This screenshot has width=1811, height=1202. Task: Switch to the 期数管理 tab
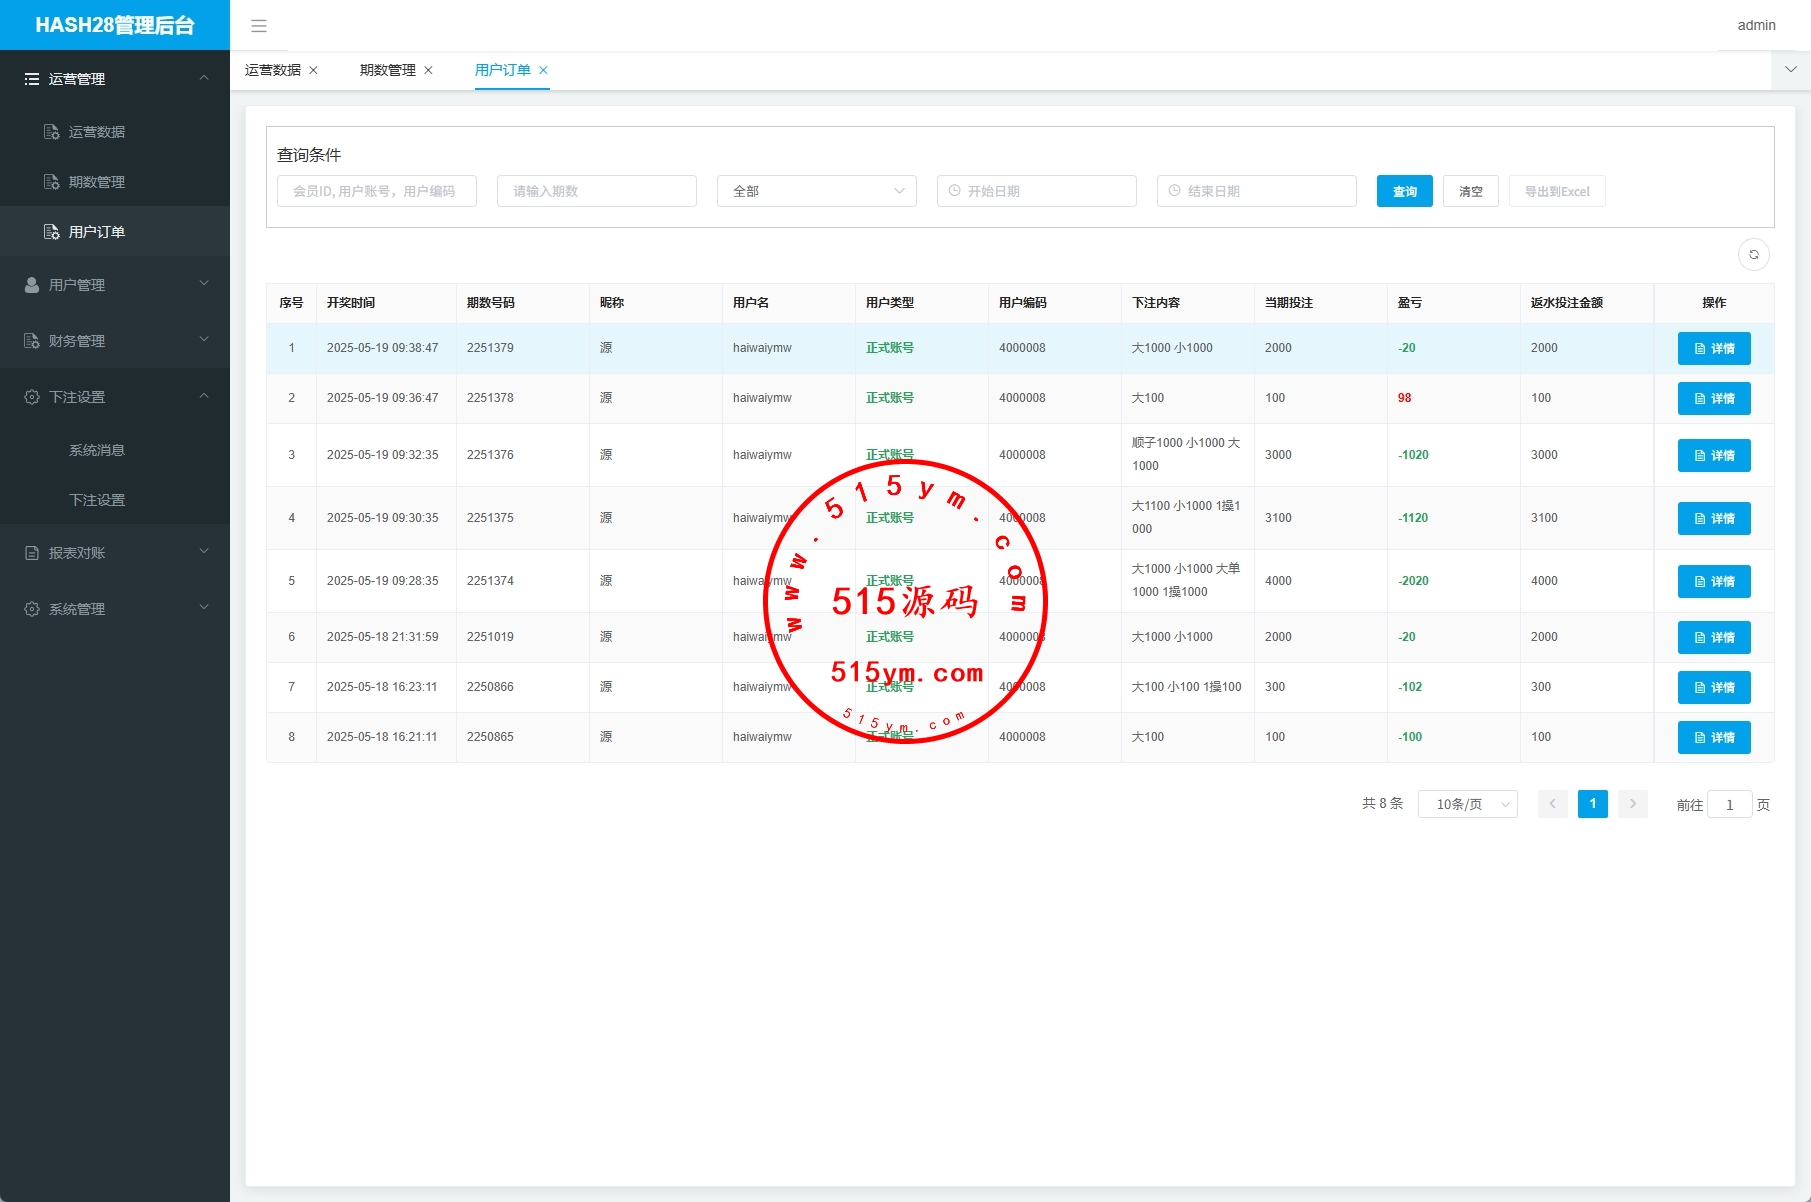pyautogui.click(x=388, y=70)
